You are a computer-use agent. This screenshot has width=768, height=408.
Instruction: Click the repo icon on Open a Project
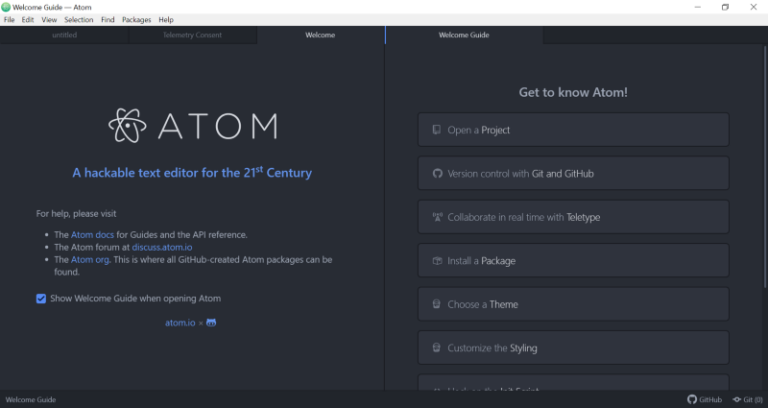(436, 130)
